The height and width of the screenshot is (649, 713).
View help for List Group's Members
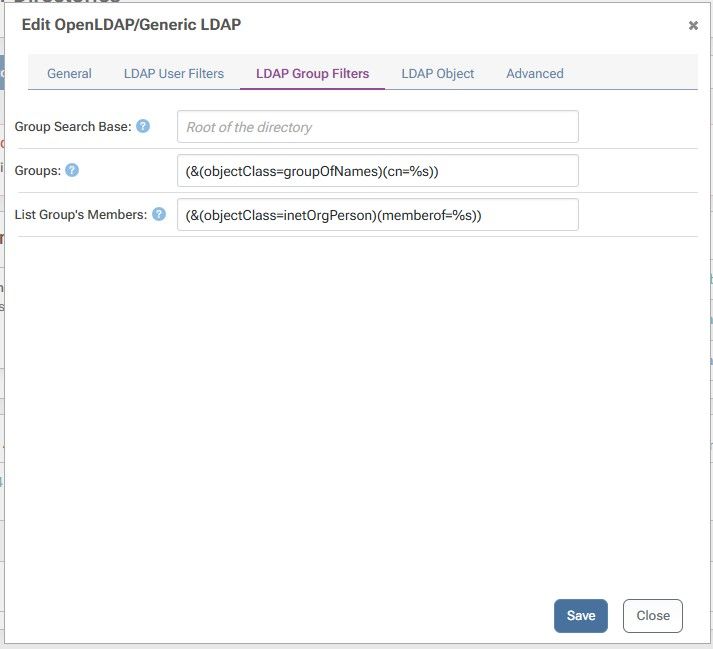pyautogui.click(x=159, y=214)
